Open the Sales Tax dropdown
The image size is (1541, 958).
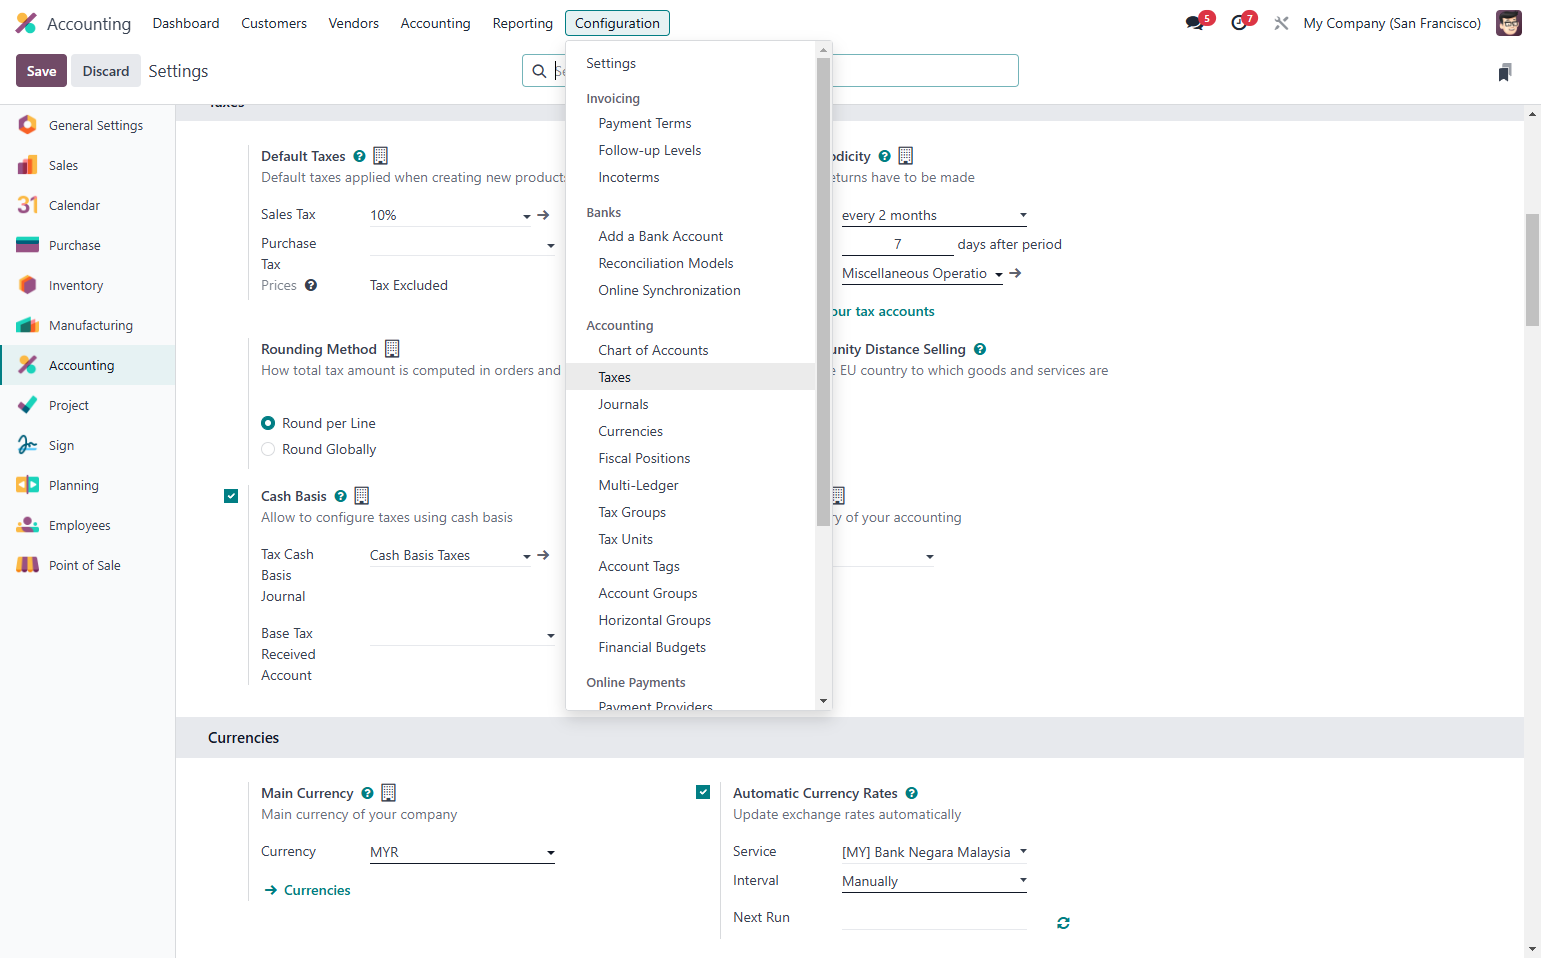[450, 215]
